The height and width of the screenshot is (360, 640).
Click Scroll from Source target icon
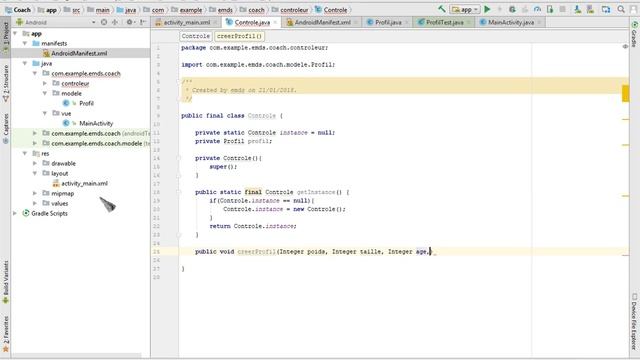click(104, 22)
